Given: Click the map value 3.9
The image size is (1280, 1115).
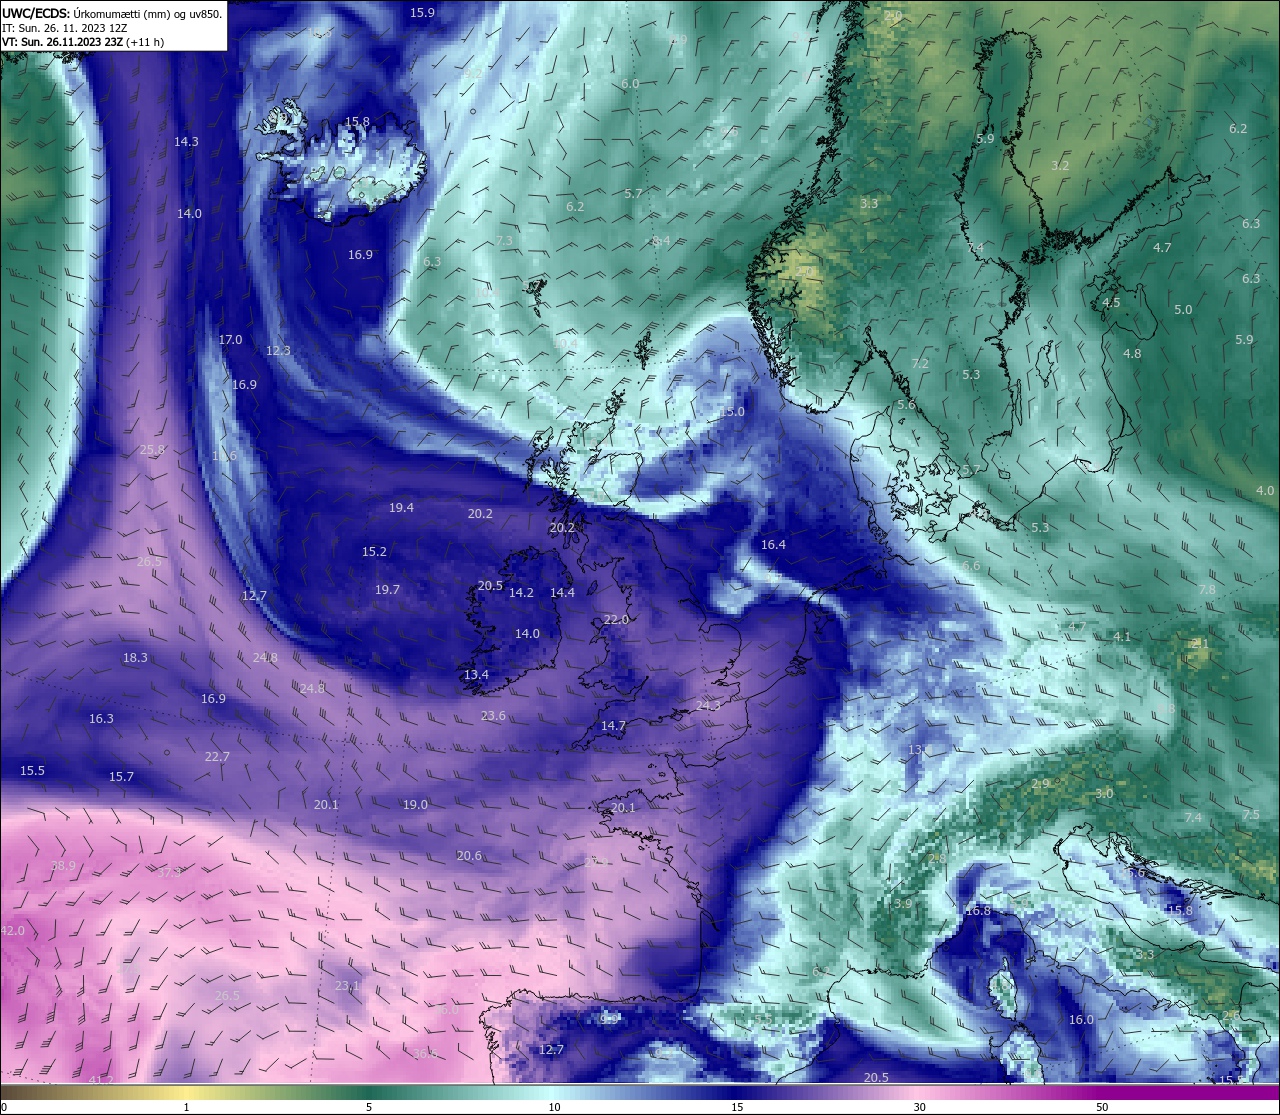Looking at the screenshot, I should 903,904.
